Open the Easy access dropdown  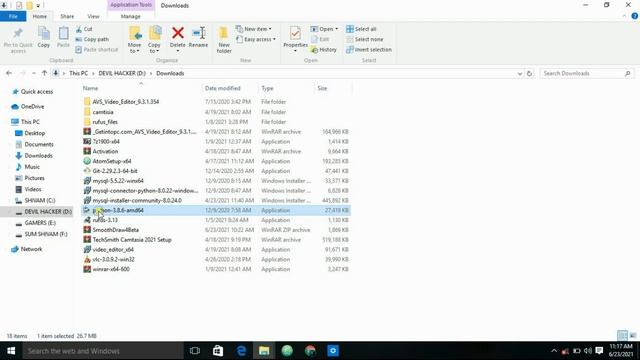click(256, 39)
